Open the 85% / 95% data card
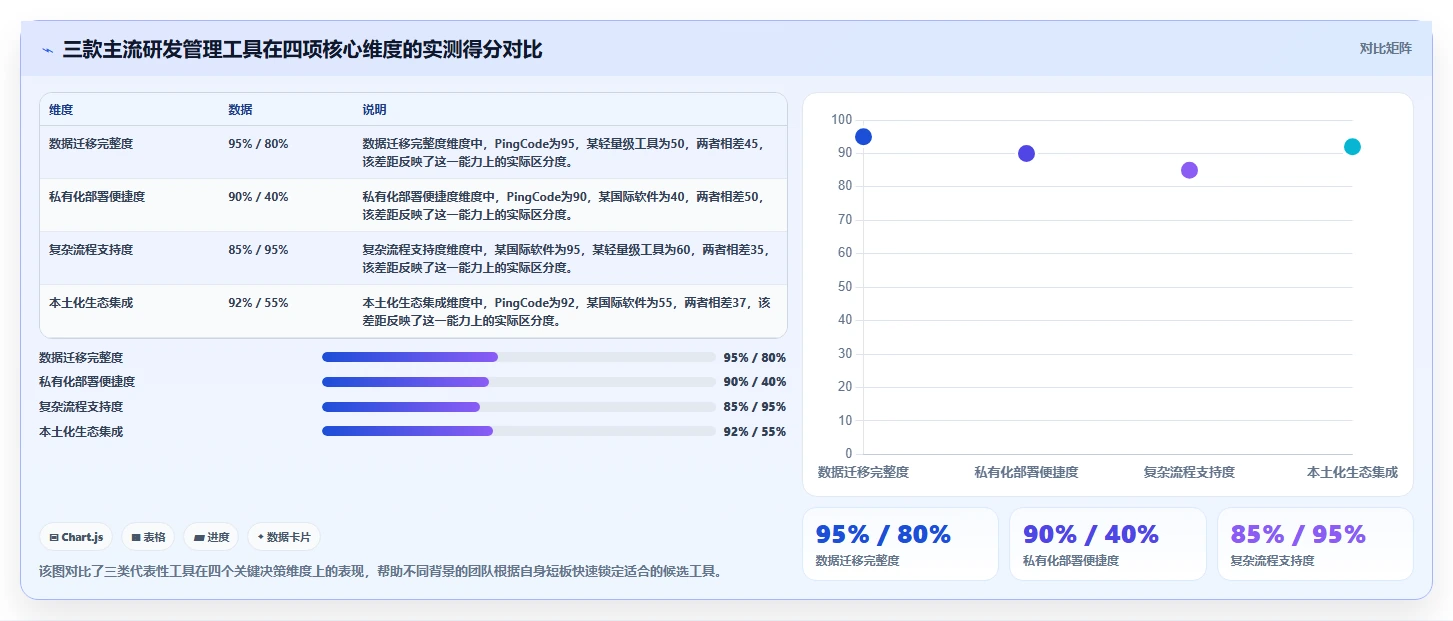This screenshot has height=621, width=1453. [x=1314, y=544]
